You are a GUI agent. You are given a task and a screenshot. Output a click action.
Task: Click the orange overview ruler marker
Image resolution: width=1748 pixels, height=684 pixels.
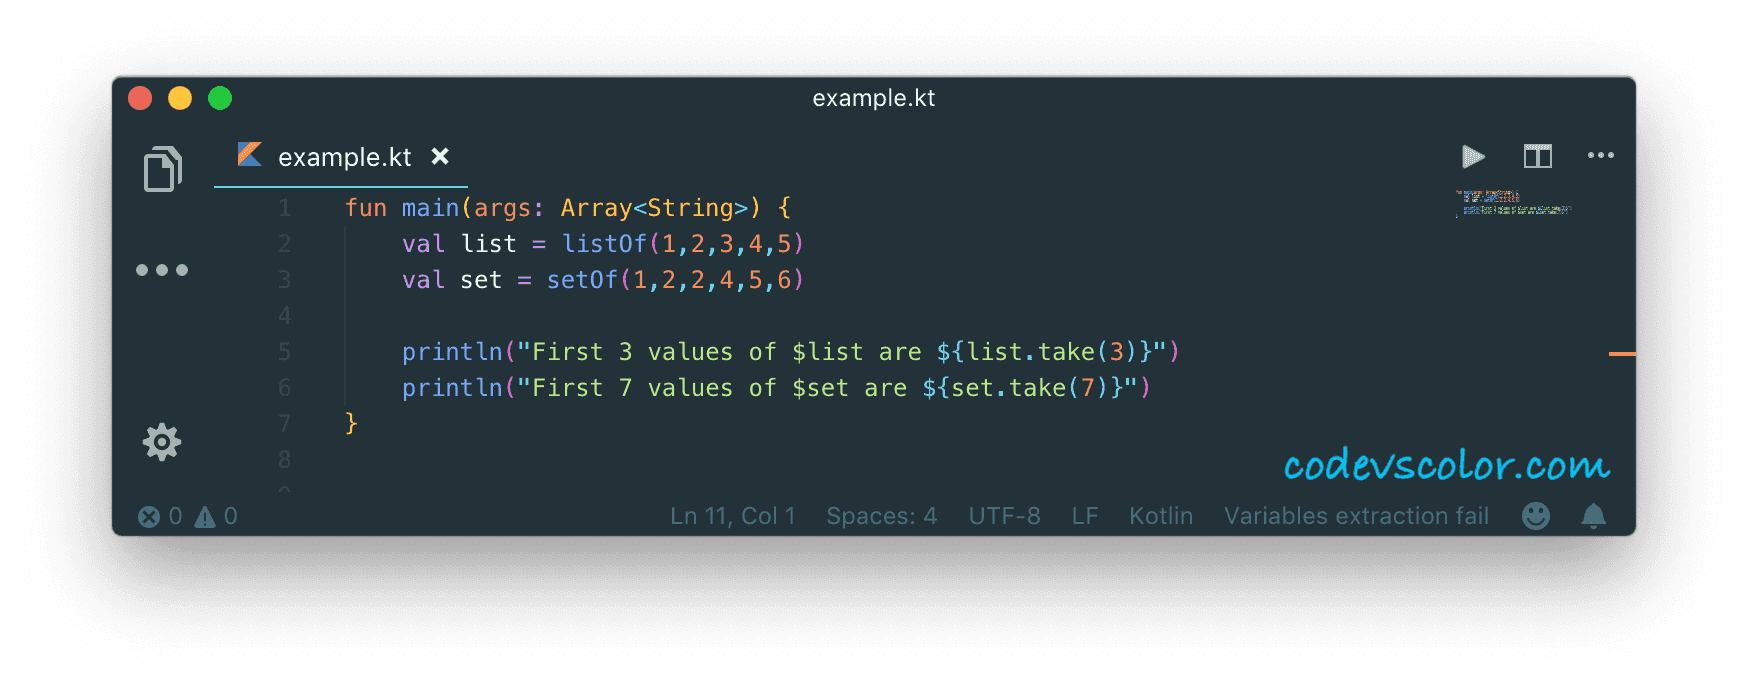(1622, 354)
